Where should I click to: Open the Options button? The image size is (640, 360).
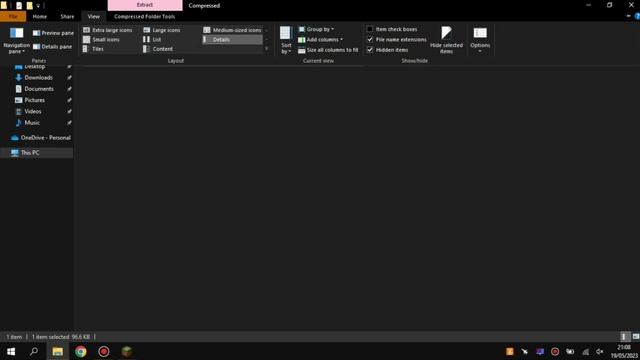point(480,40)
